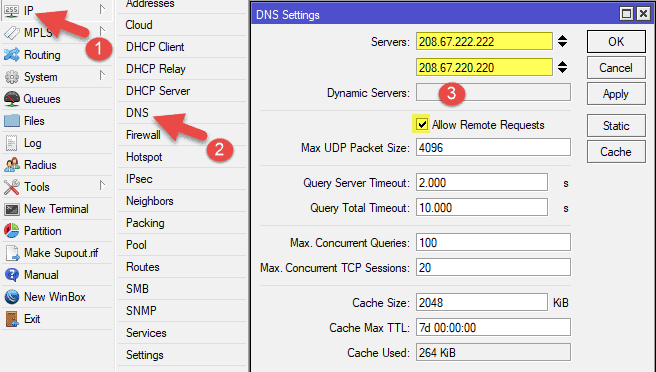Click the Apply button
Screen dimensions: 656x372
click(616, 94)
